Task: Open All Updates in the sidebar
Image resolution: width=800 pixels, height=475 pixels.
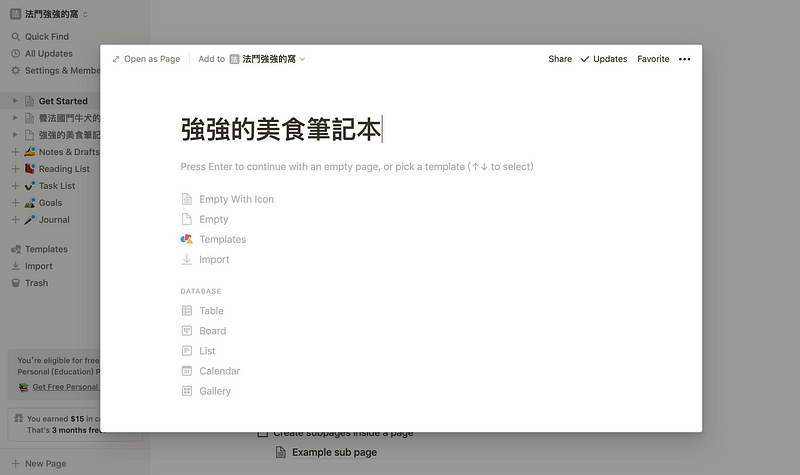Action: click(42, 54)
